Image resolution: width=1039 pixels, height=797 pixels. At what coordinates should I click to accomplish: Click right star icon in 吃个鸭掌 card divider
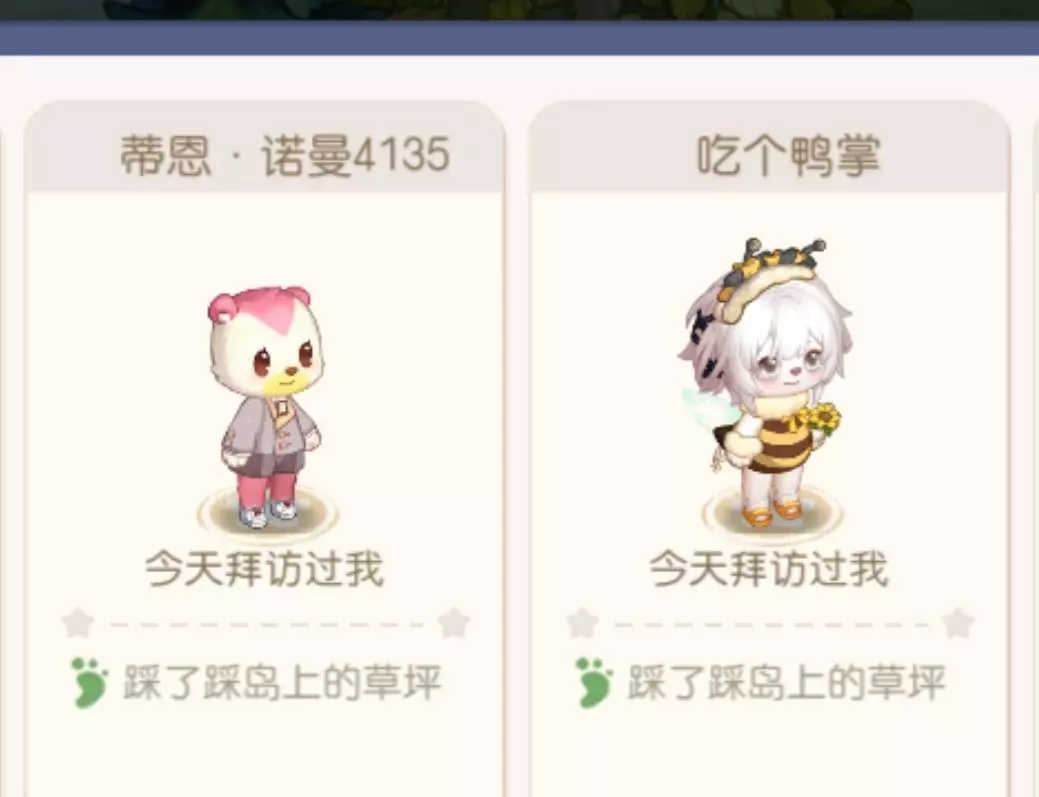pyautogui.click(x=958, y=623)
